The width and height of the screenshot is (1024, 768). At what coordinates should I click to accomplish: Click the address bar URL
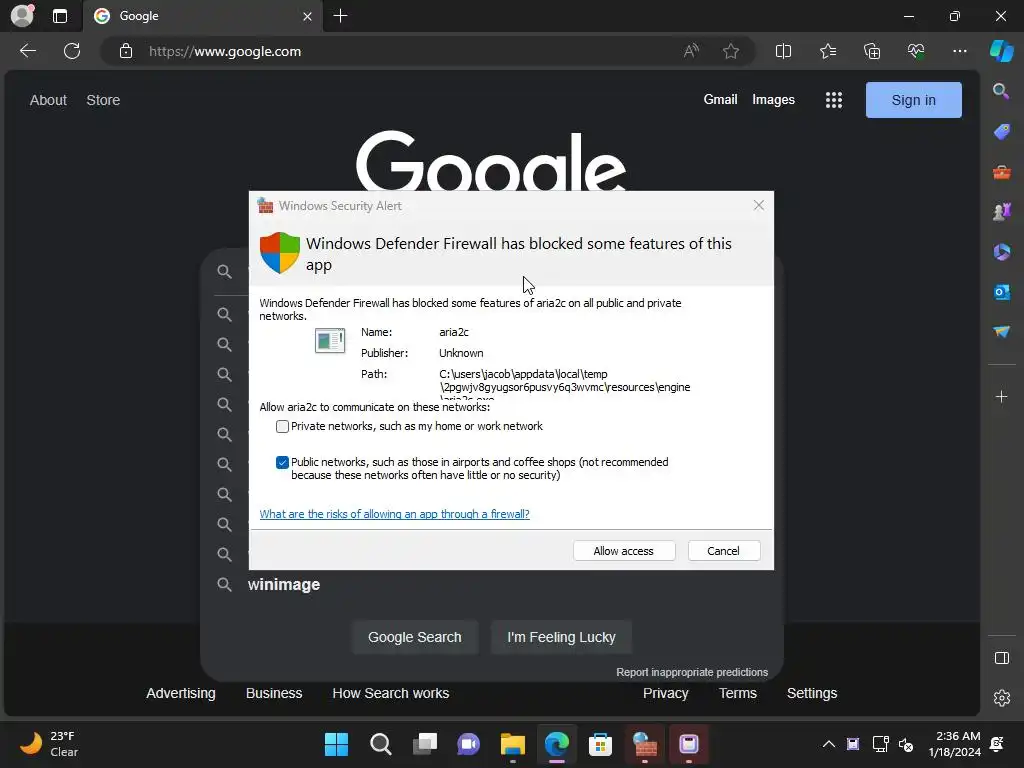click(x=225, y=52)
